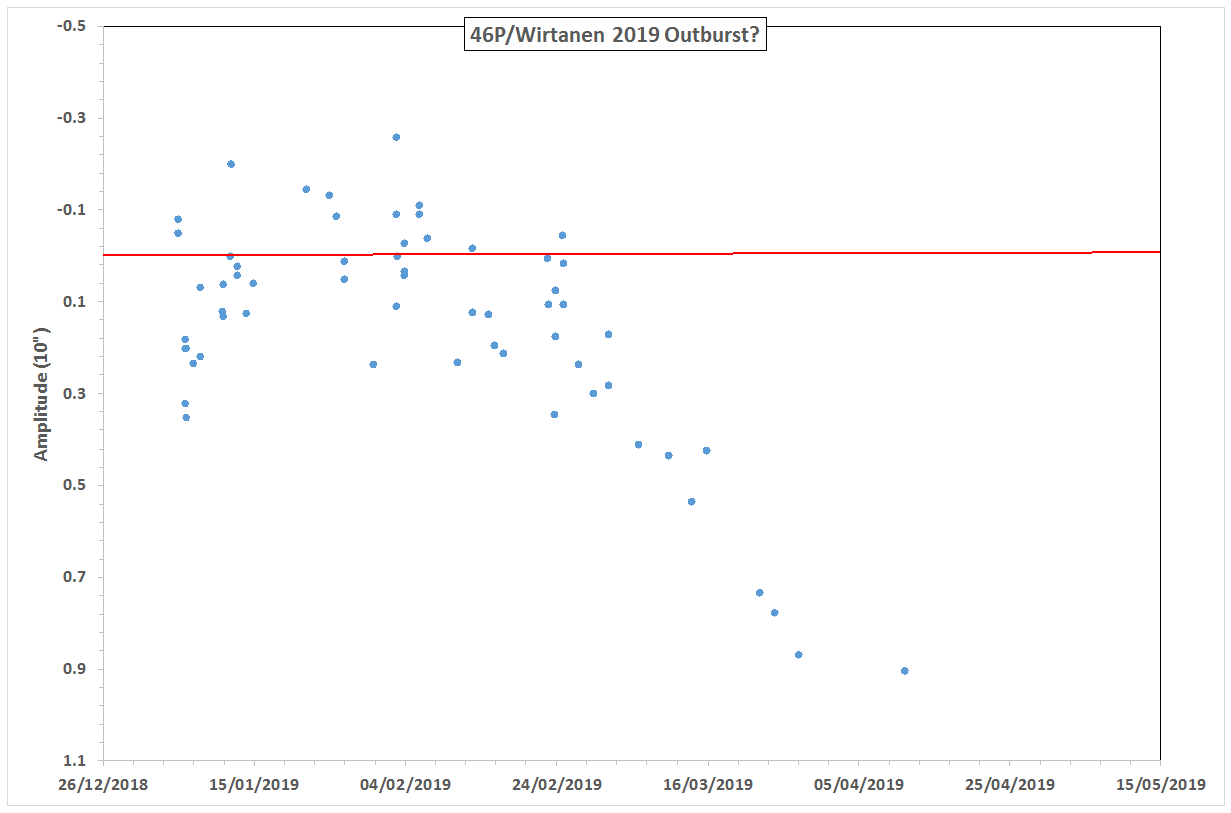Click the y-axis value 0.3
Image resolution: width=1231 pixels, height=813 pixels.
click(75, 394)
